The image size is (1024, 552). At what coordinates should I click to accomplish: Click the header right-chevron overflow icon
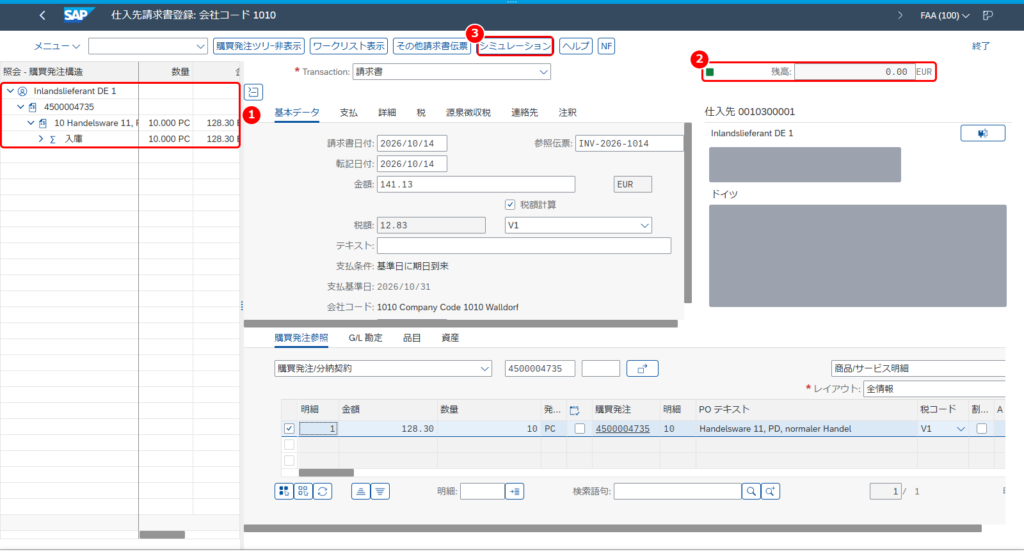pos(900,15)
